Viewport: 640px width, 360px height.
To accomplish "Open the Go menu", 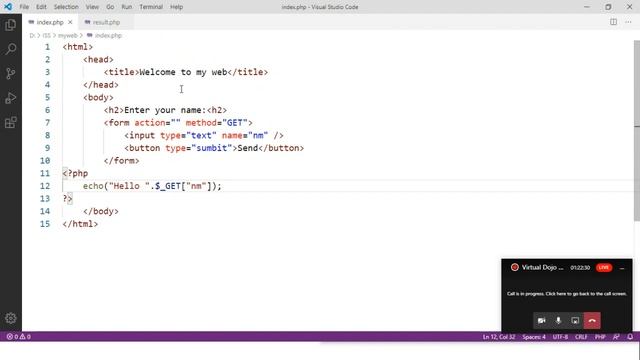I will [x=110, y=7].
